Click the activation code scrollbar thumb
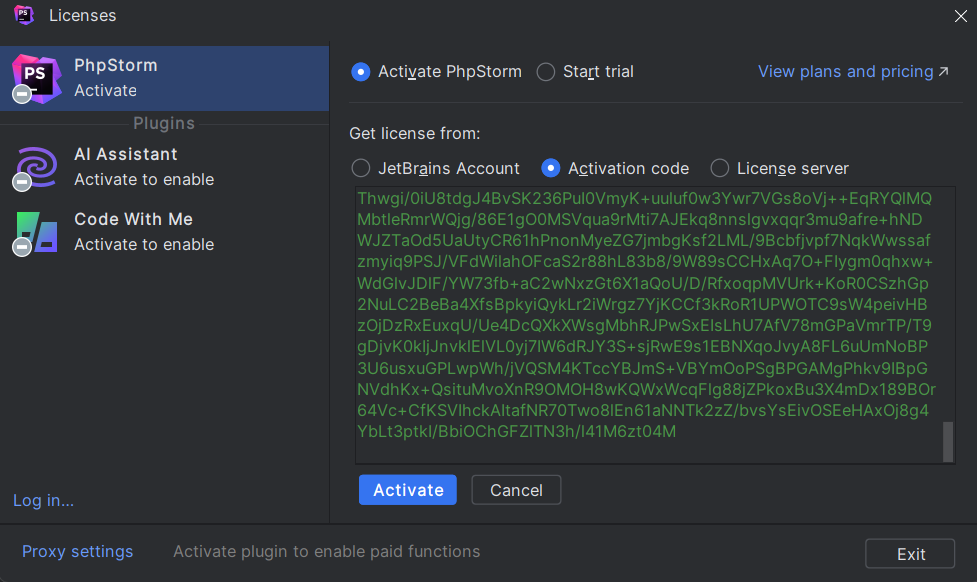Image resolution: width=977 pixels, height=582 pixels. click(x=948, y=442)
